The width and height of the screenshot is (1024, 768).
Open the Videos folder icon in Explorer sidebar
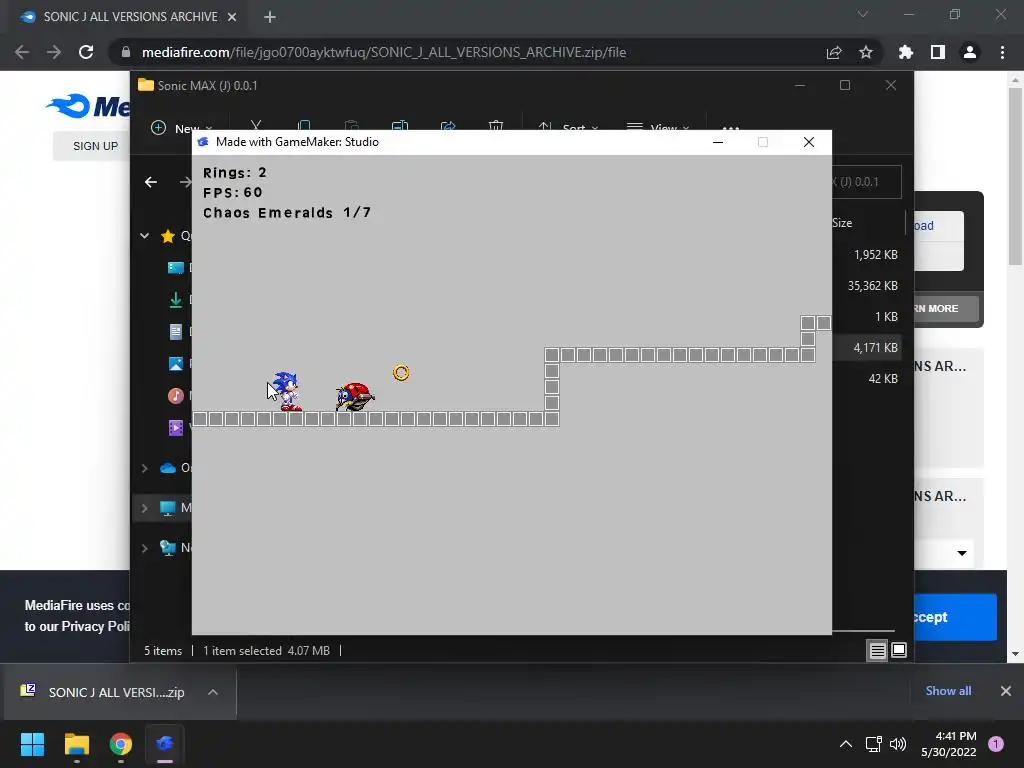click(176, 428)
